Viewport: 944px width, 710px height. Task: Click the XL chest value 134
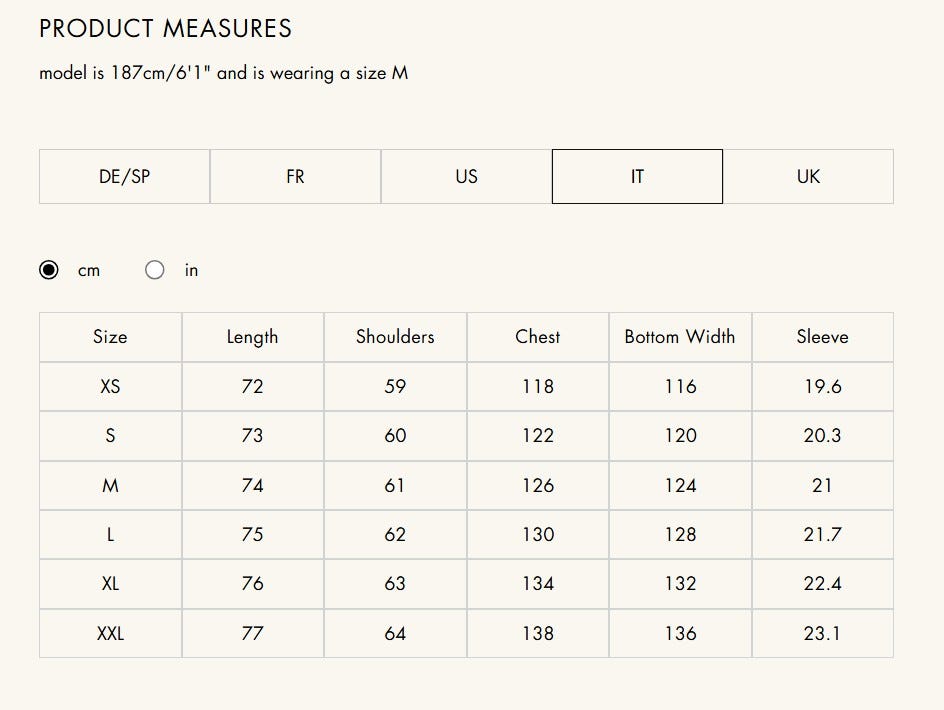538,584
